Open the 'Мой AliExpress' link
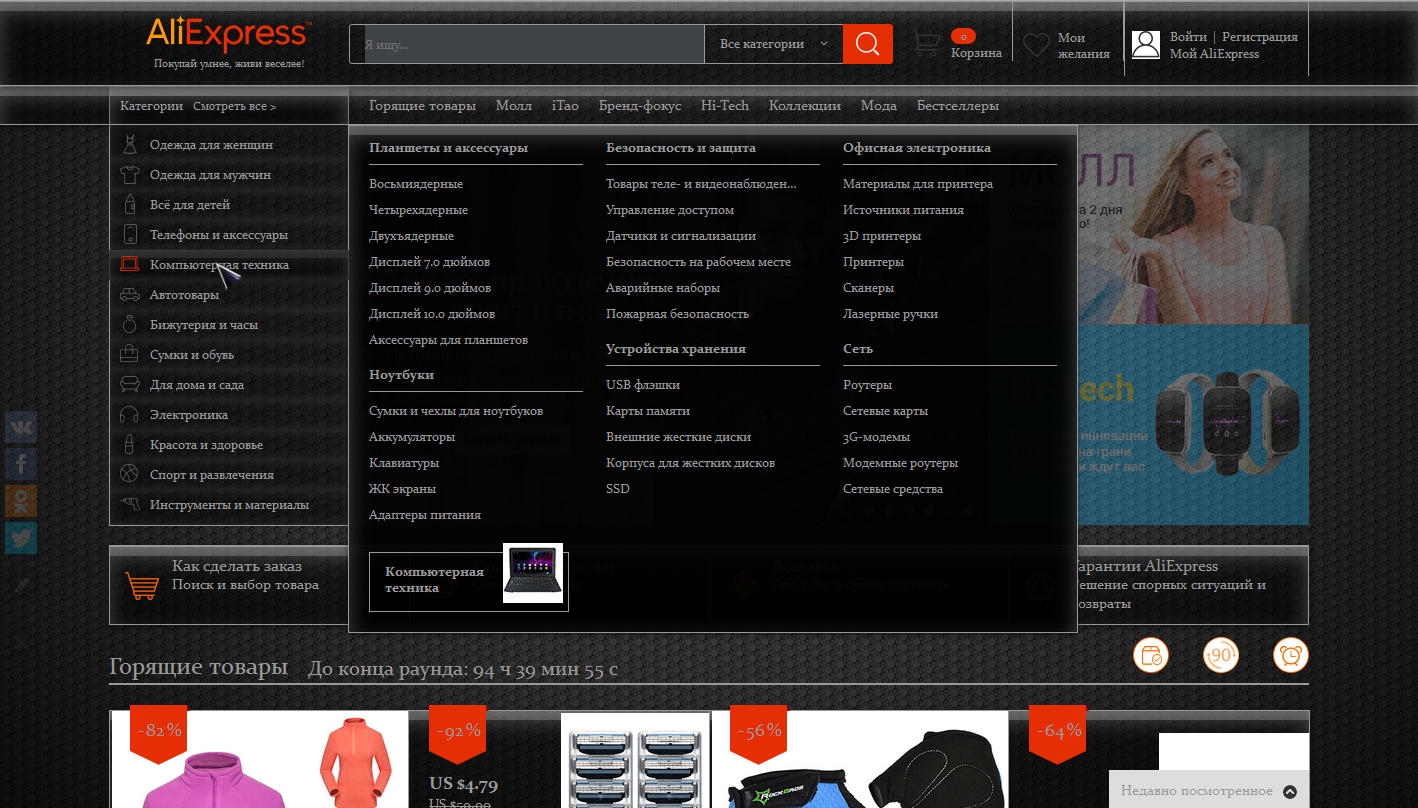The image size is (1418, 808). pyautogui.click(x=1214, y=54)
